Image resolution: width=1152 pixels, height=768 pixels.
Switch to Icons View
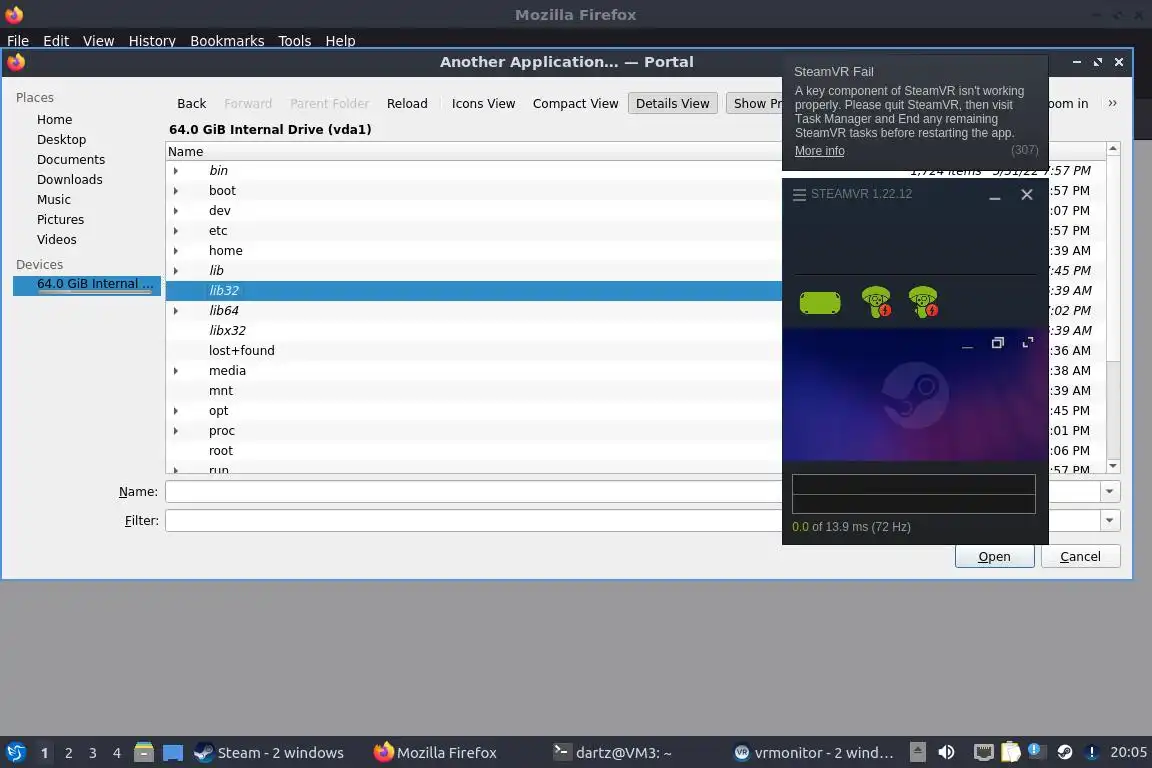coord(483,104)
